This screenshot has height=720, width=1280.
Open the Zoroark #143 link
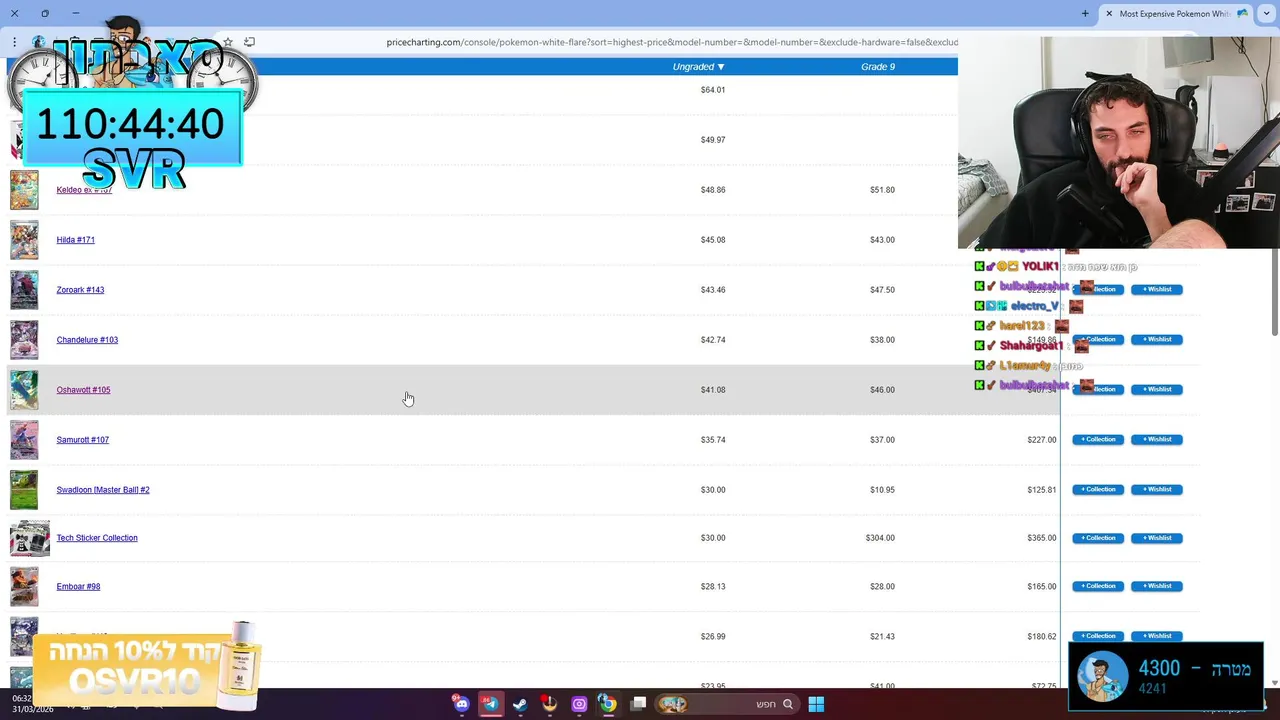pyautogui.click(x=80, y=290)
